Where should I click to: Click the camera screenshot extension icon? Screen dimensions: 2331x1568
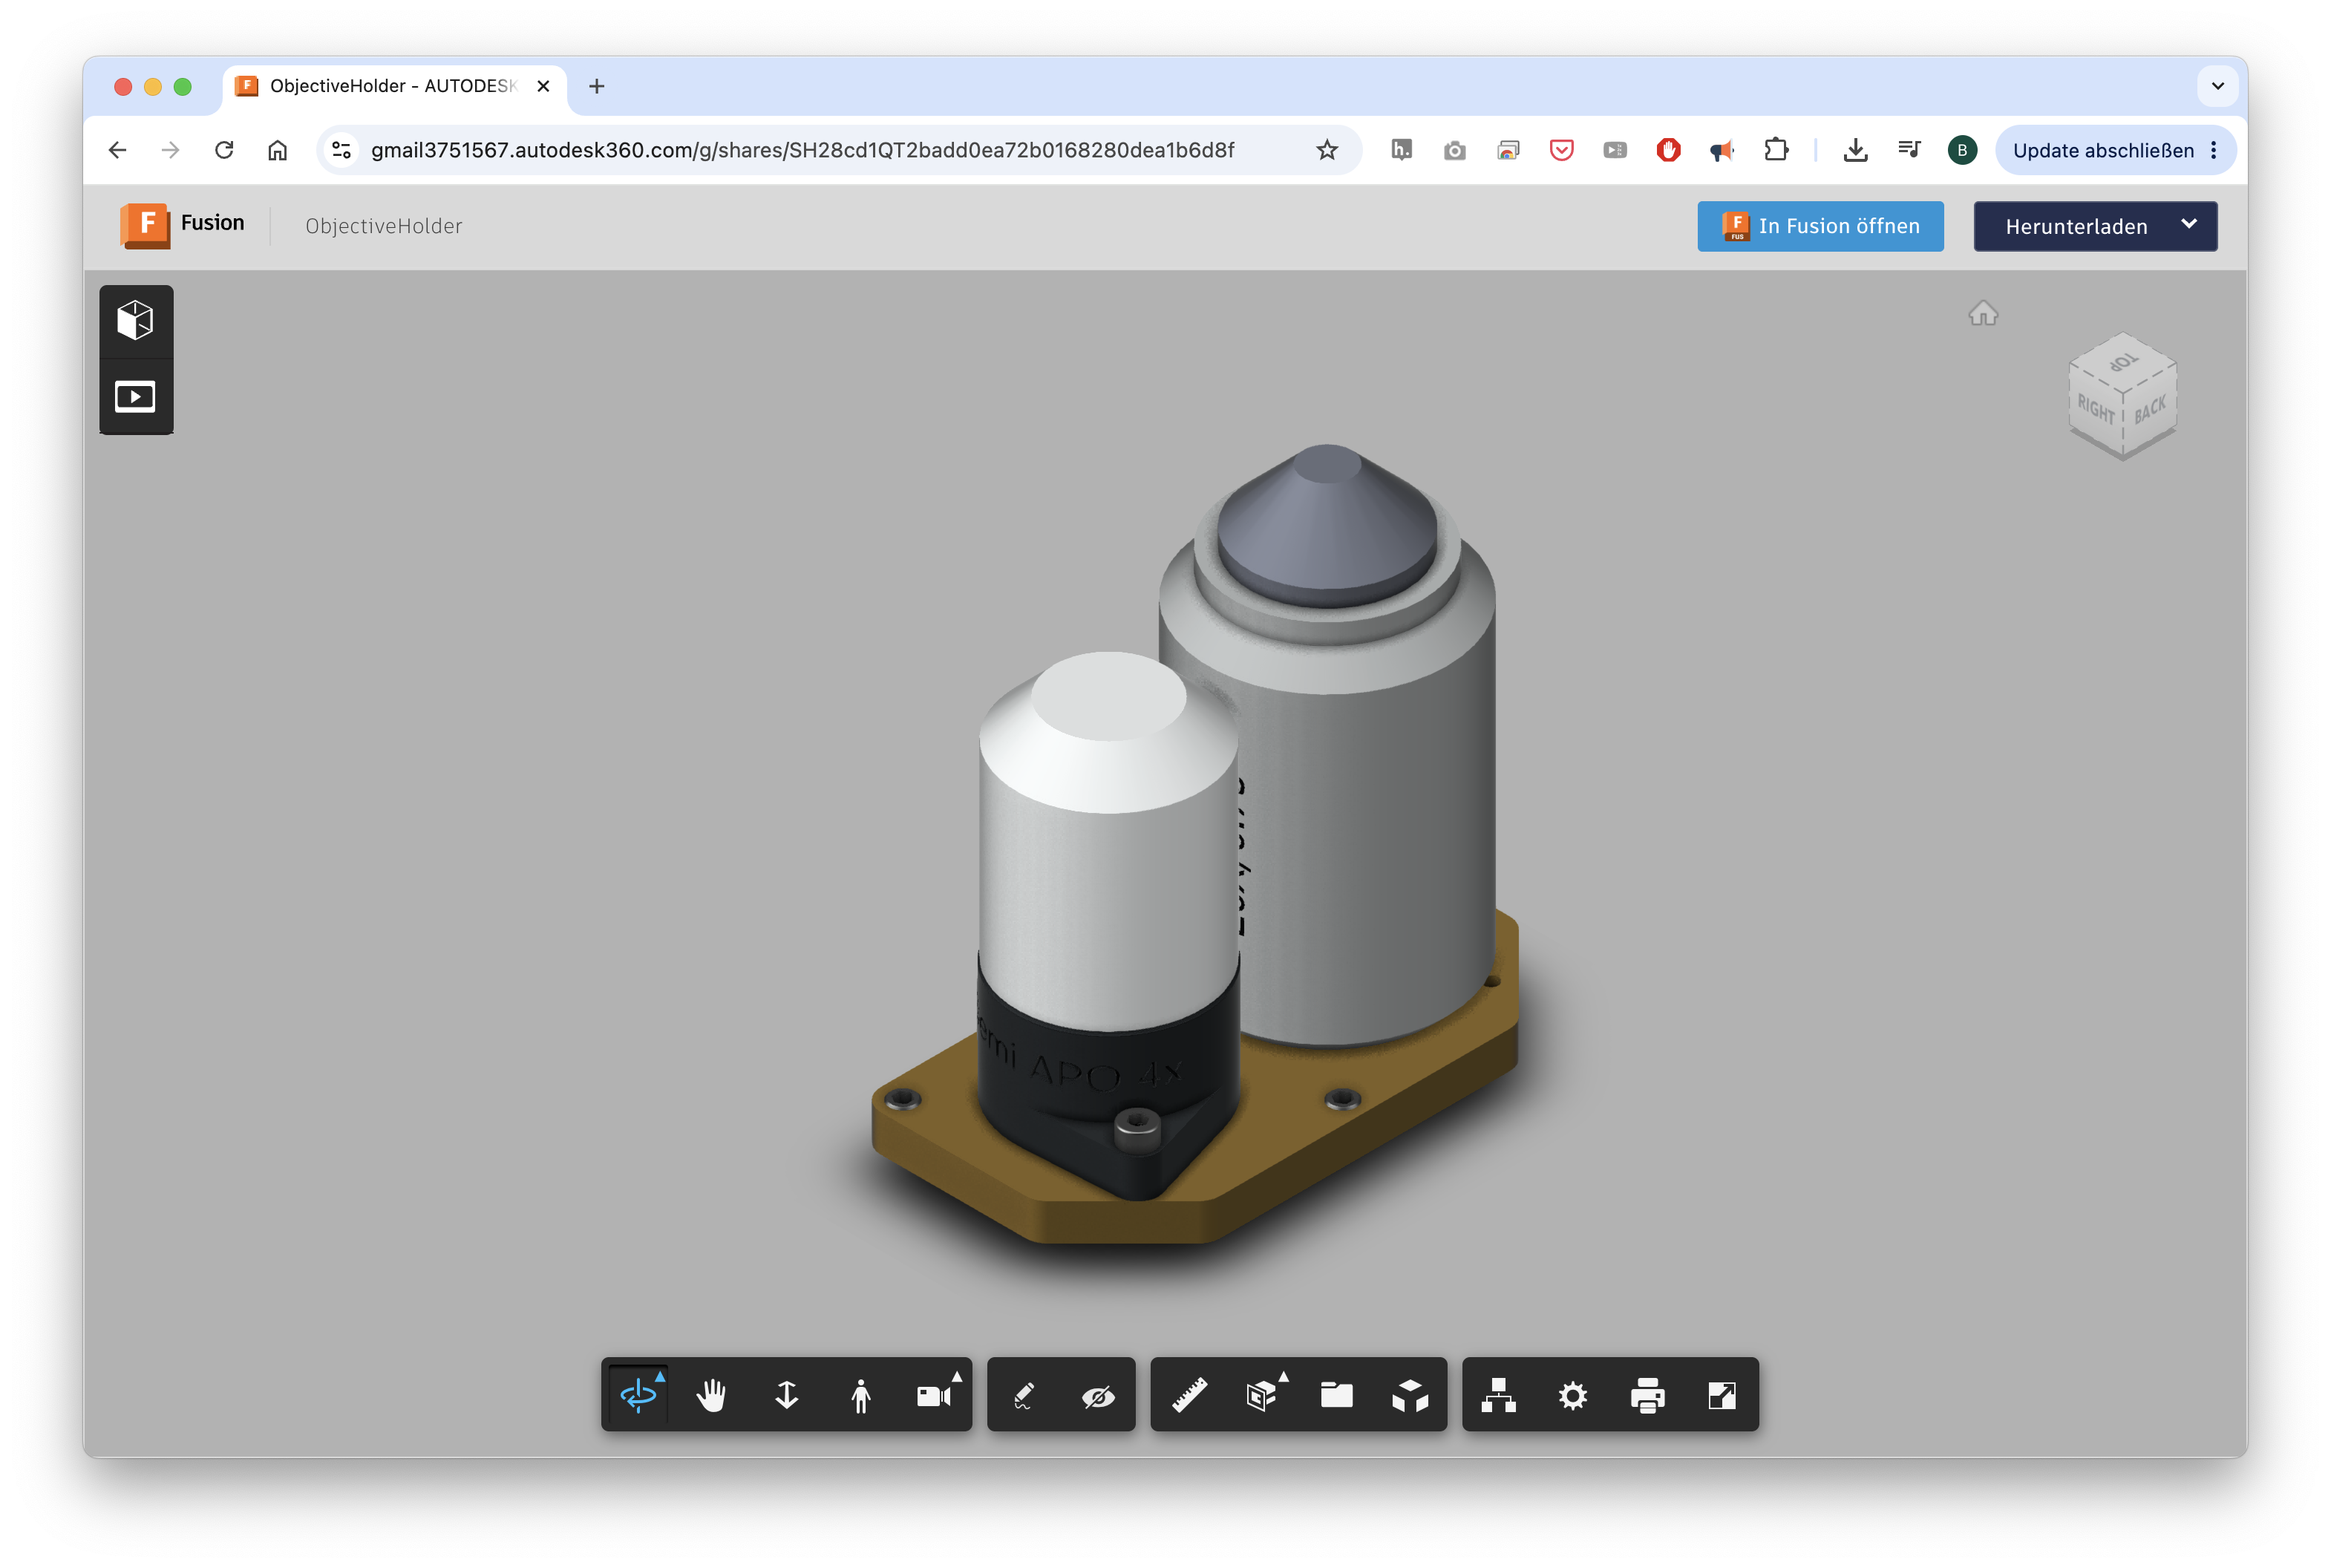(x=1454, y=151)
